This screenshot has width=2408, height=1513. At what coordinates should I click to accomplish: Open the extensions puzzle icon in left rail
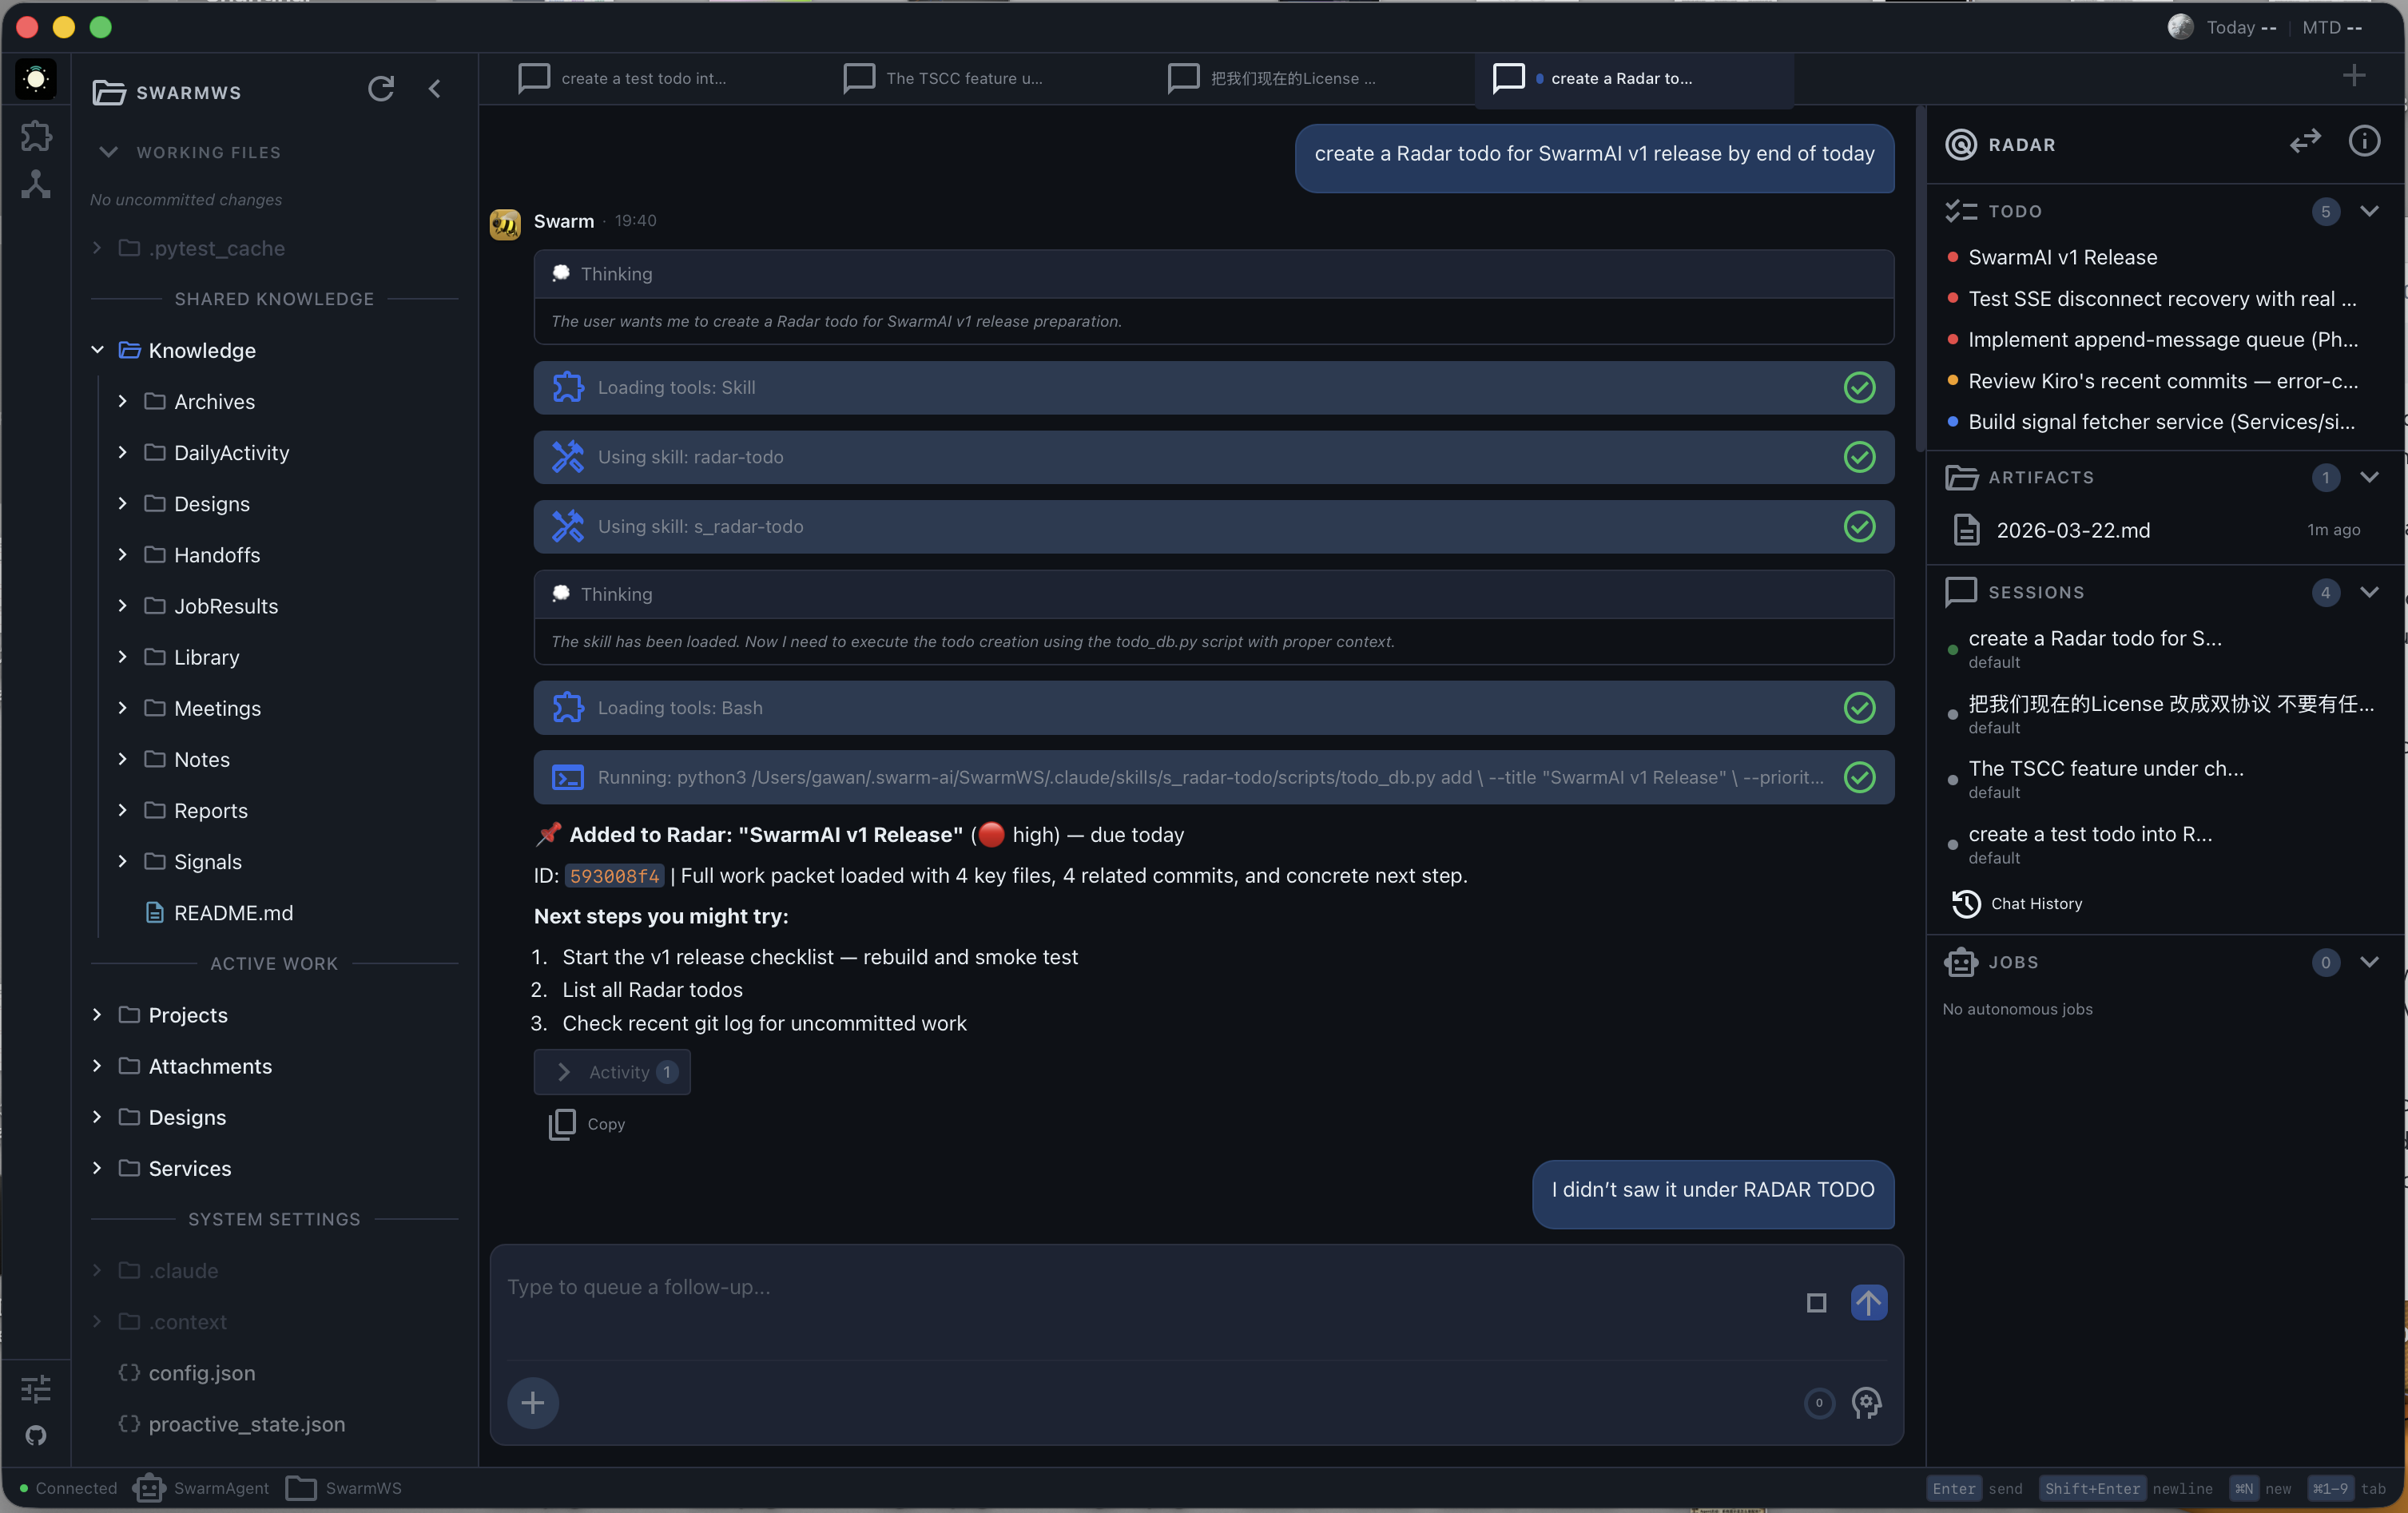(x=35, y=135)
